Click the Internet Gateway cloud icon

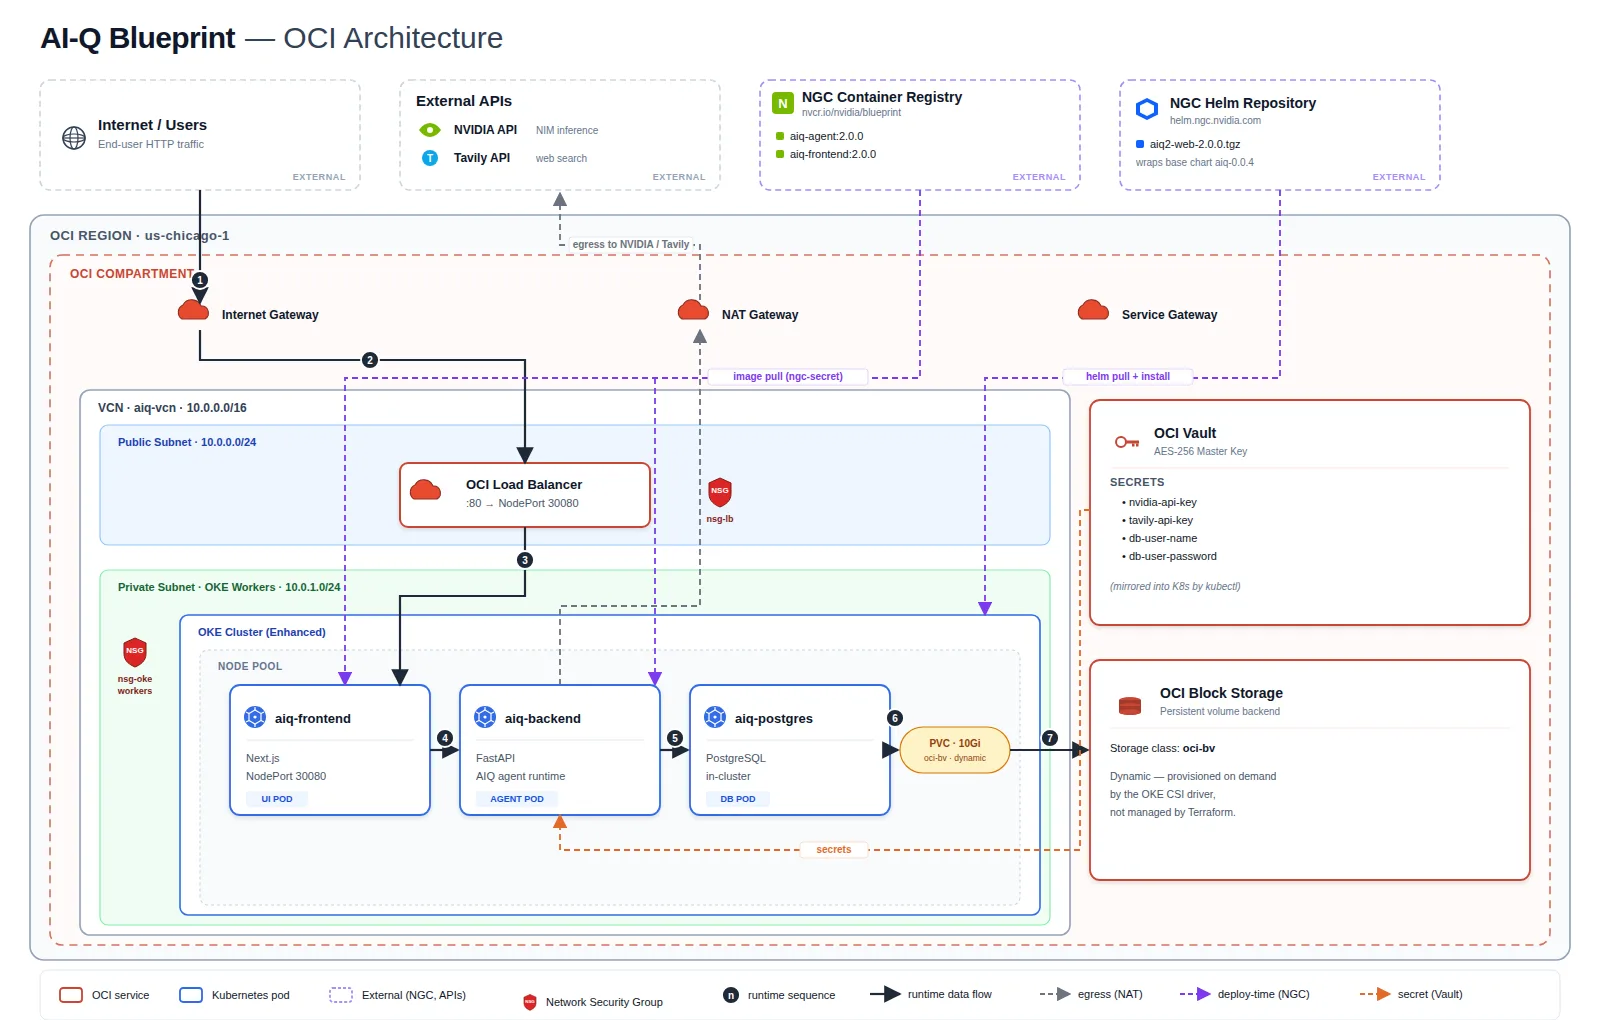193,310
